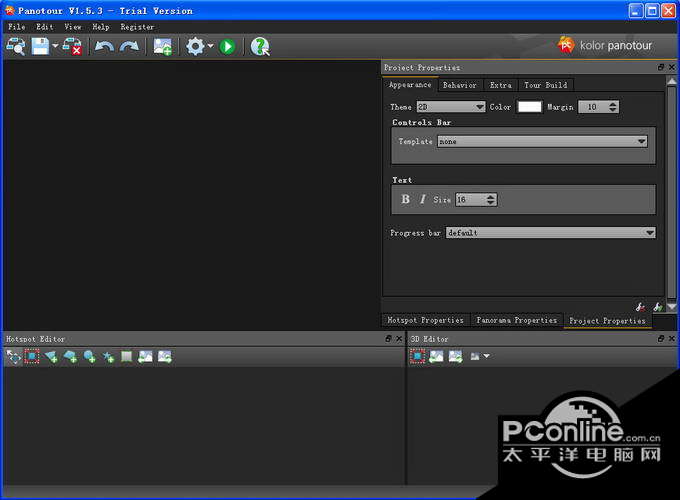Select the Hotspot Editor selection rectangle tool
This screenshot has width=680, height=500.
pos(32,357)
